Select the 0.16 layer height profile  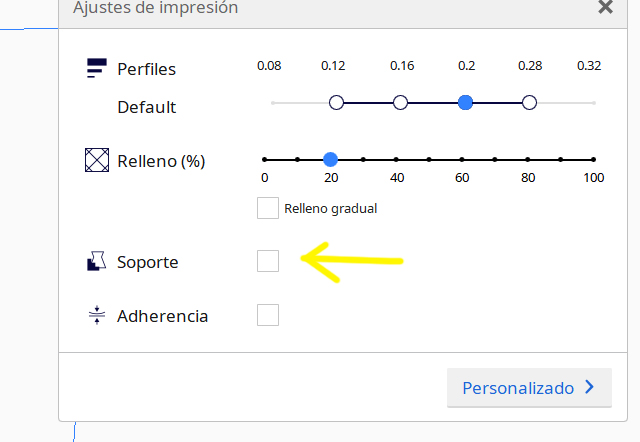click(x=401, y=102)
